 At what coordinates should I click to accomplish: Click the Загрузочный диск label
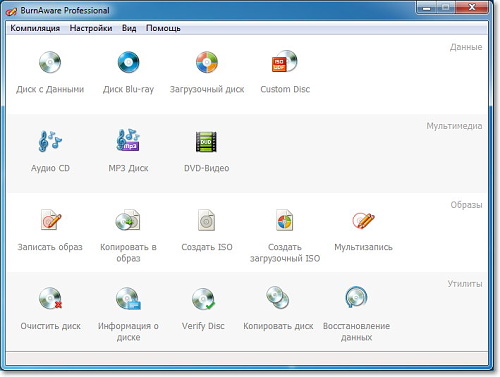pyautogui.click(x=207, y=89)
